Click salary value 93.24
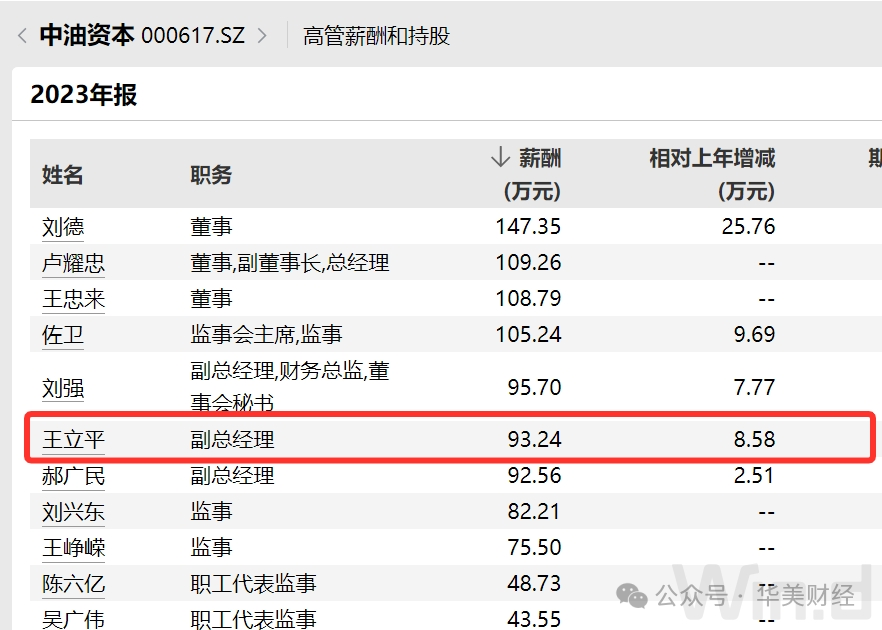The image size is (882, 630). (x=534, y=439)
